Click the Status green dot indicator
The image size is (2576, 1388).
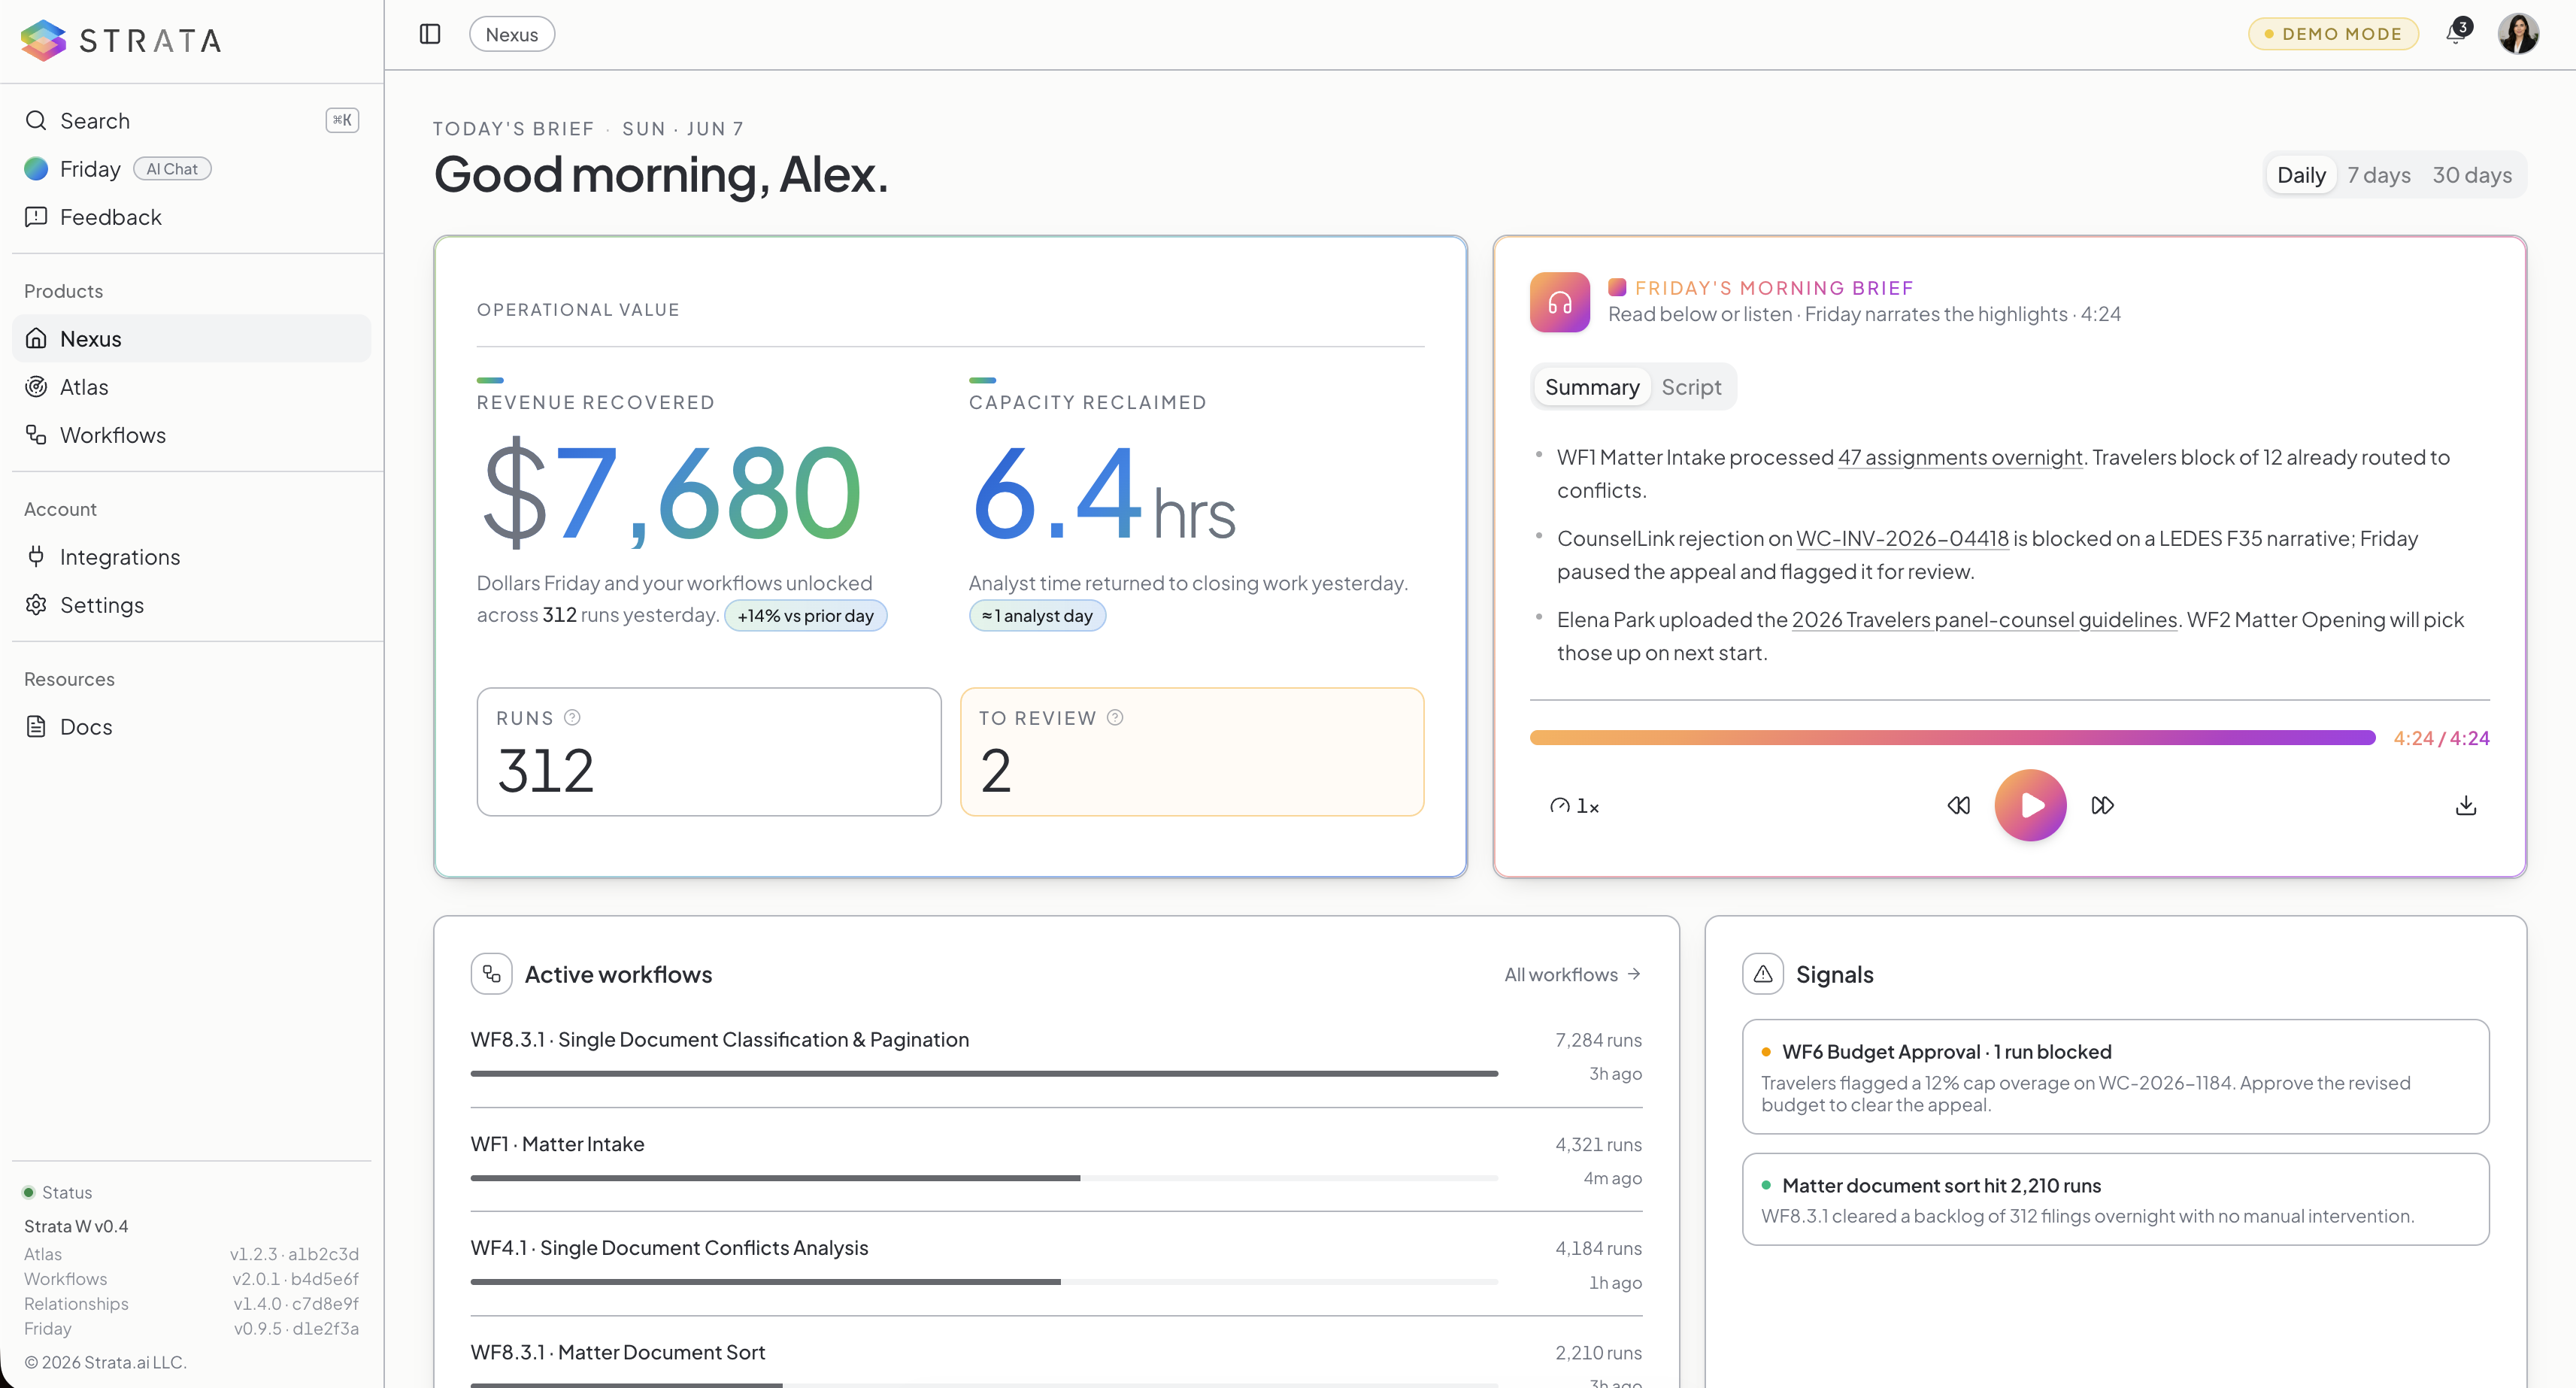click(29, 1192)
